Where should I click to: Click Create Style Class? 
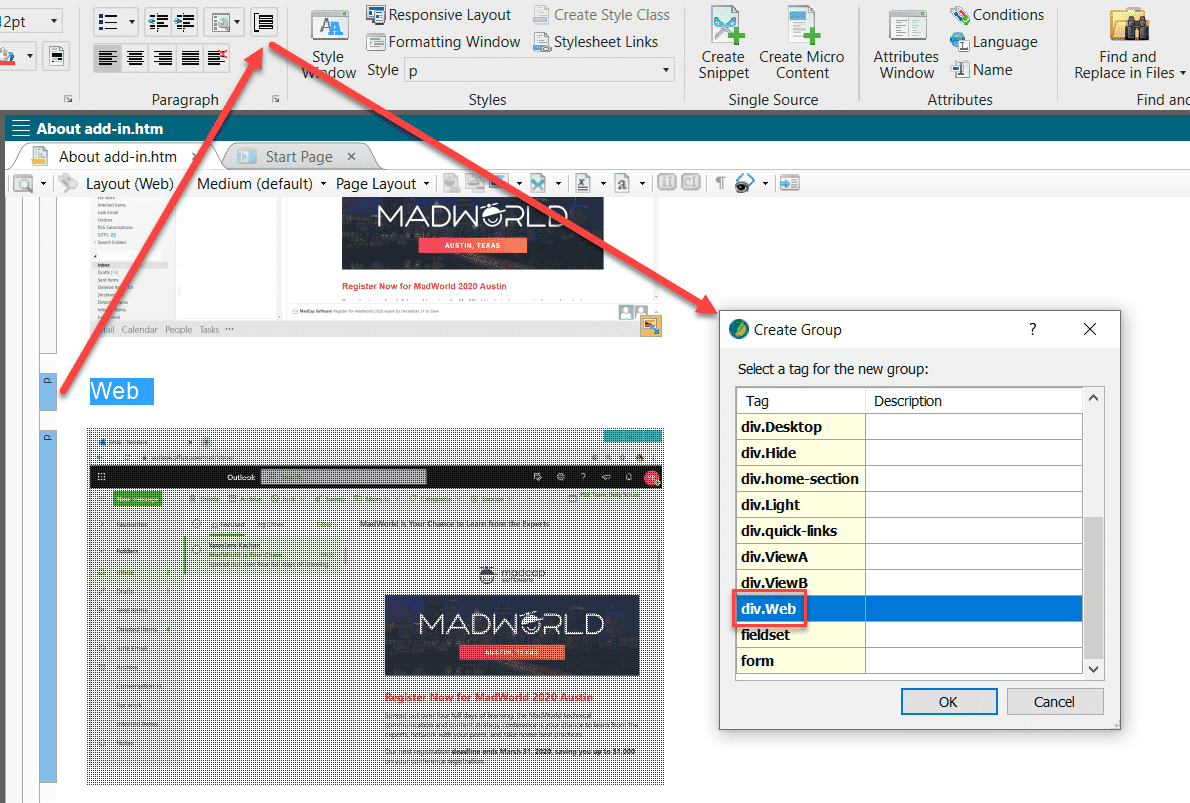pos(602,14)
